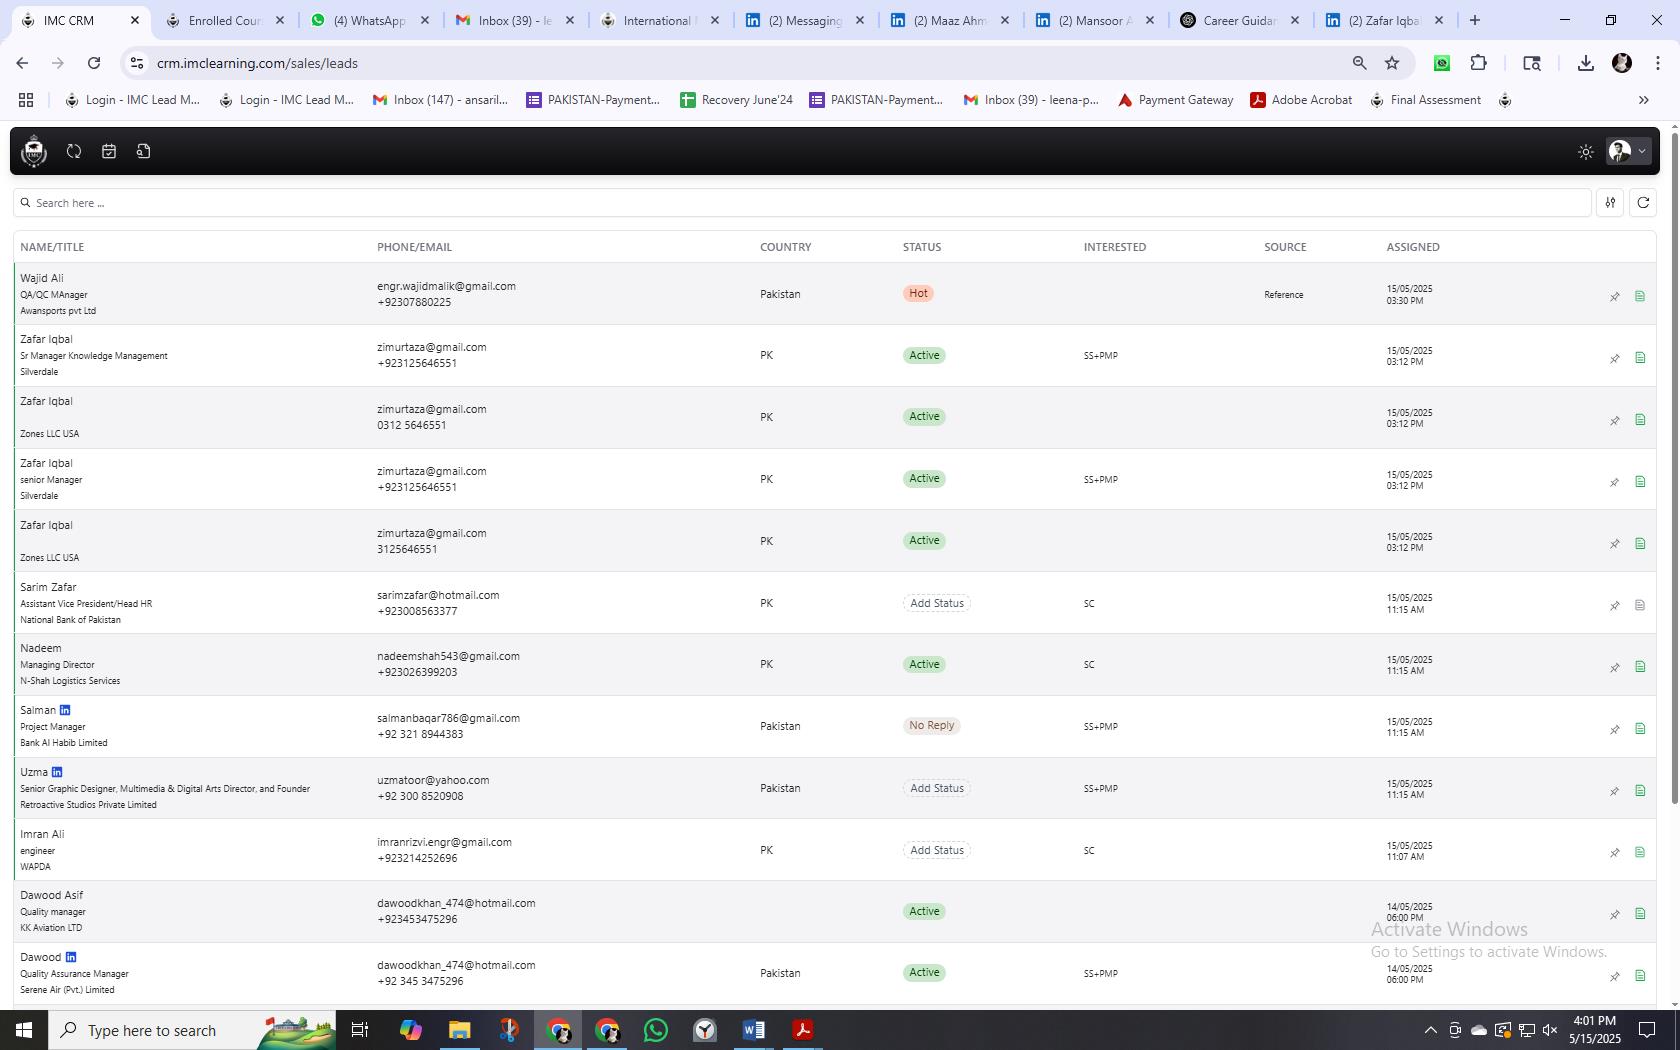Click email nadeemshah543@gmail.com

(x=448, y=656)
